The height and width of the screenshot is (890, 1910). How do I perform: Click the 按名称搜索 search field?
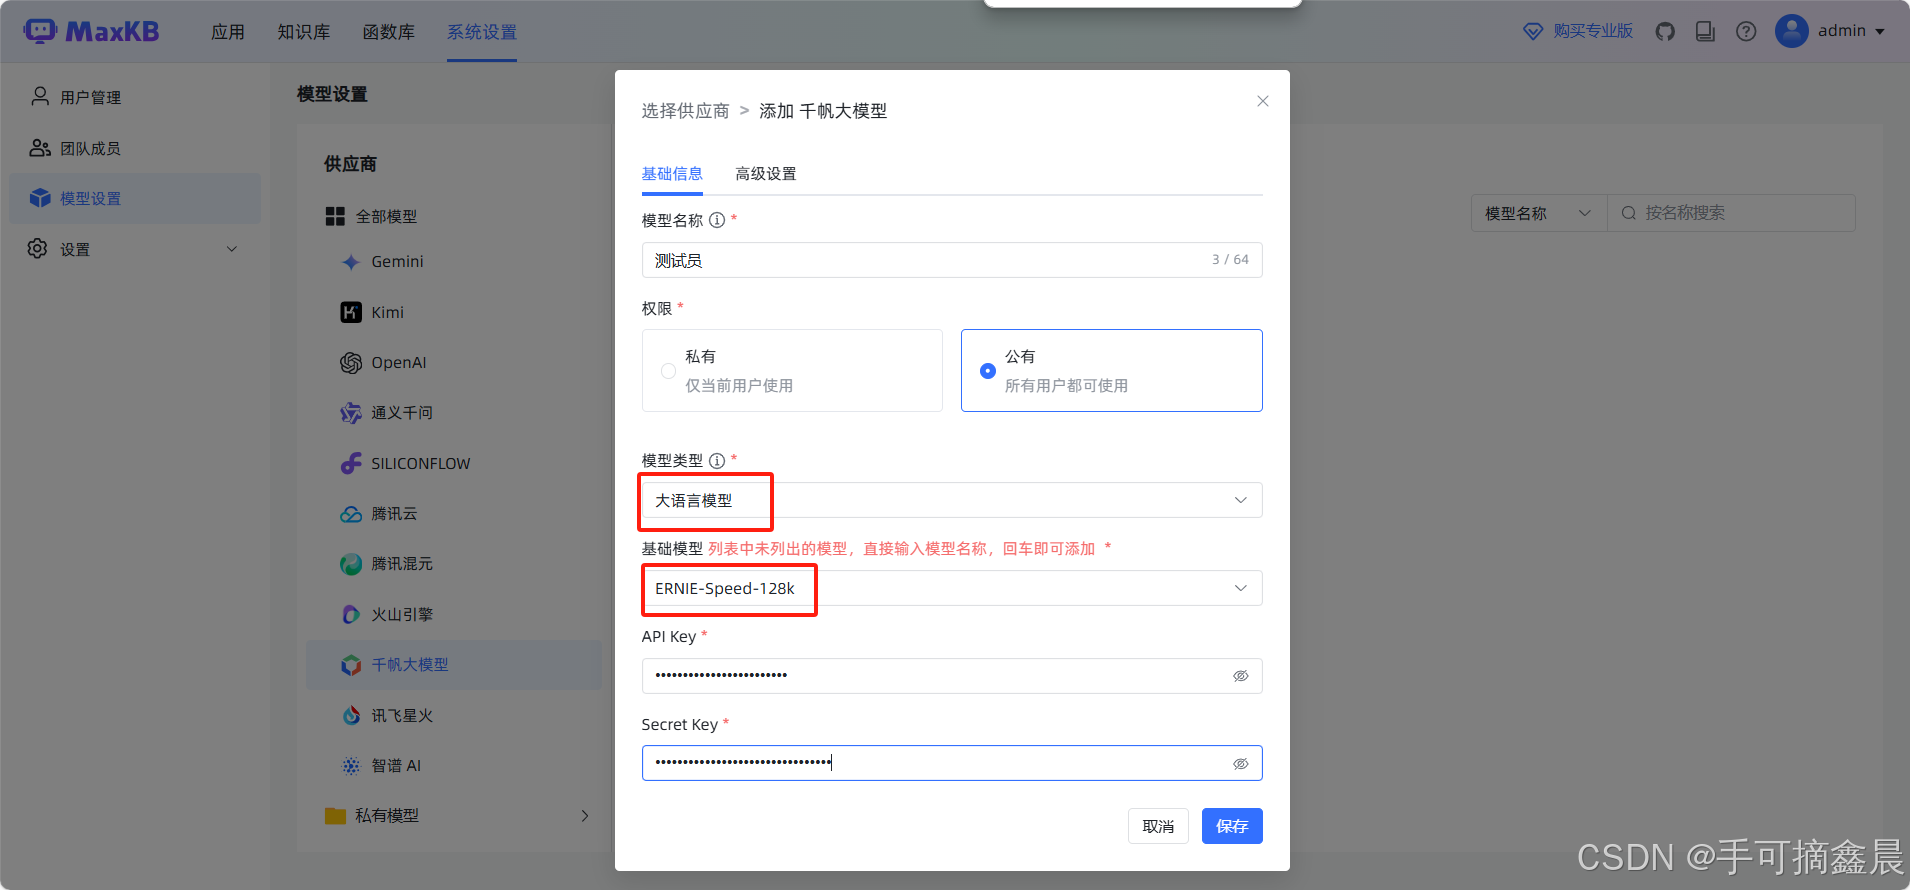1731,213
